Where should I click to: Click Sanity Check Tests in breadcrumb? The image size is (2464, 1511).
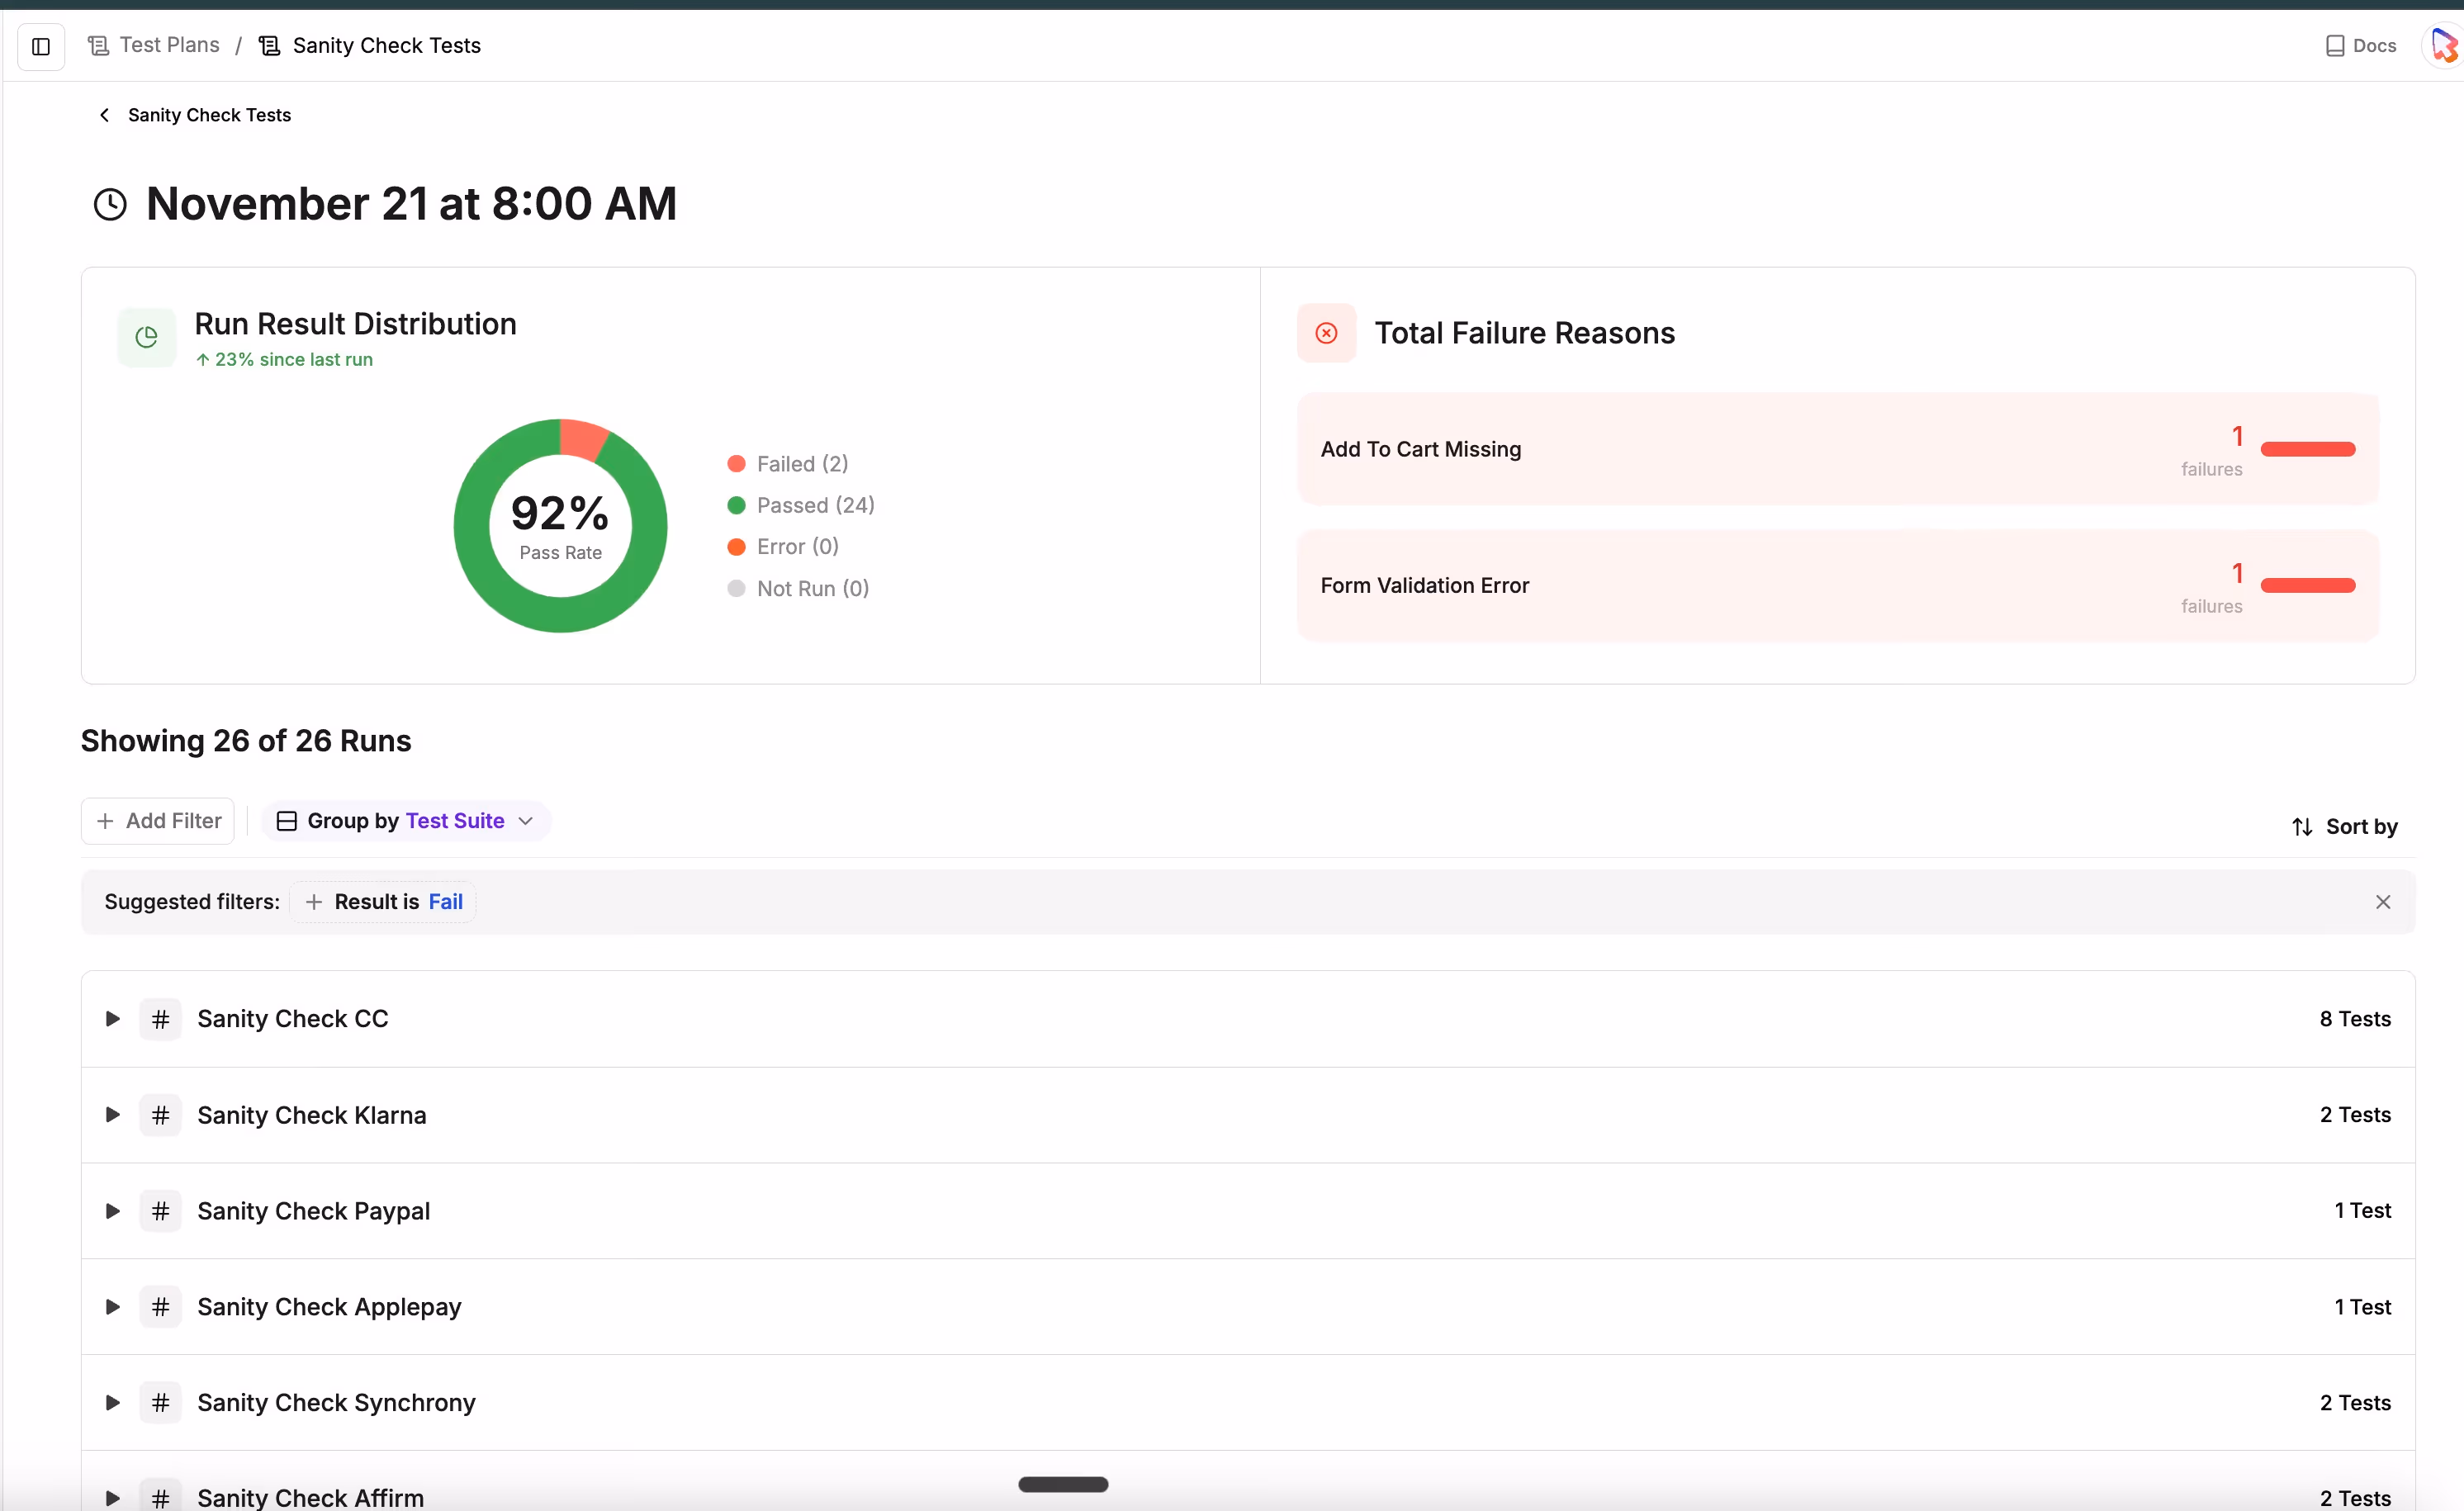(386, 46)
